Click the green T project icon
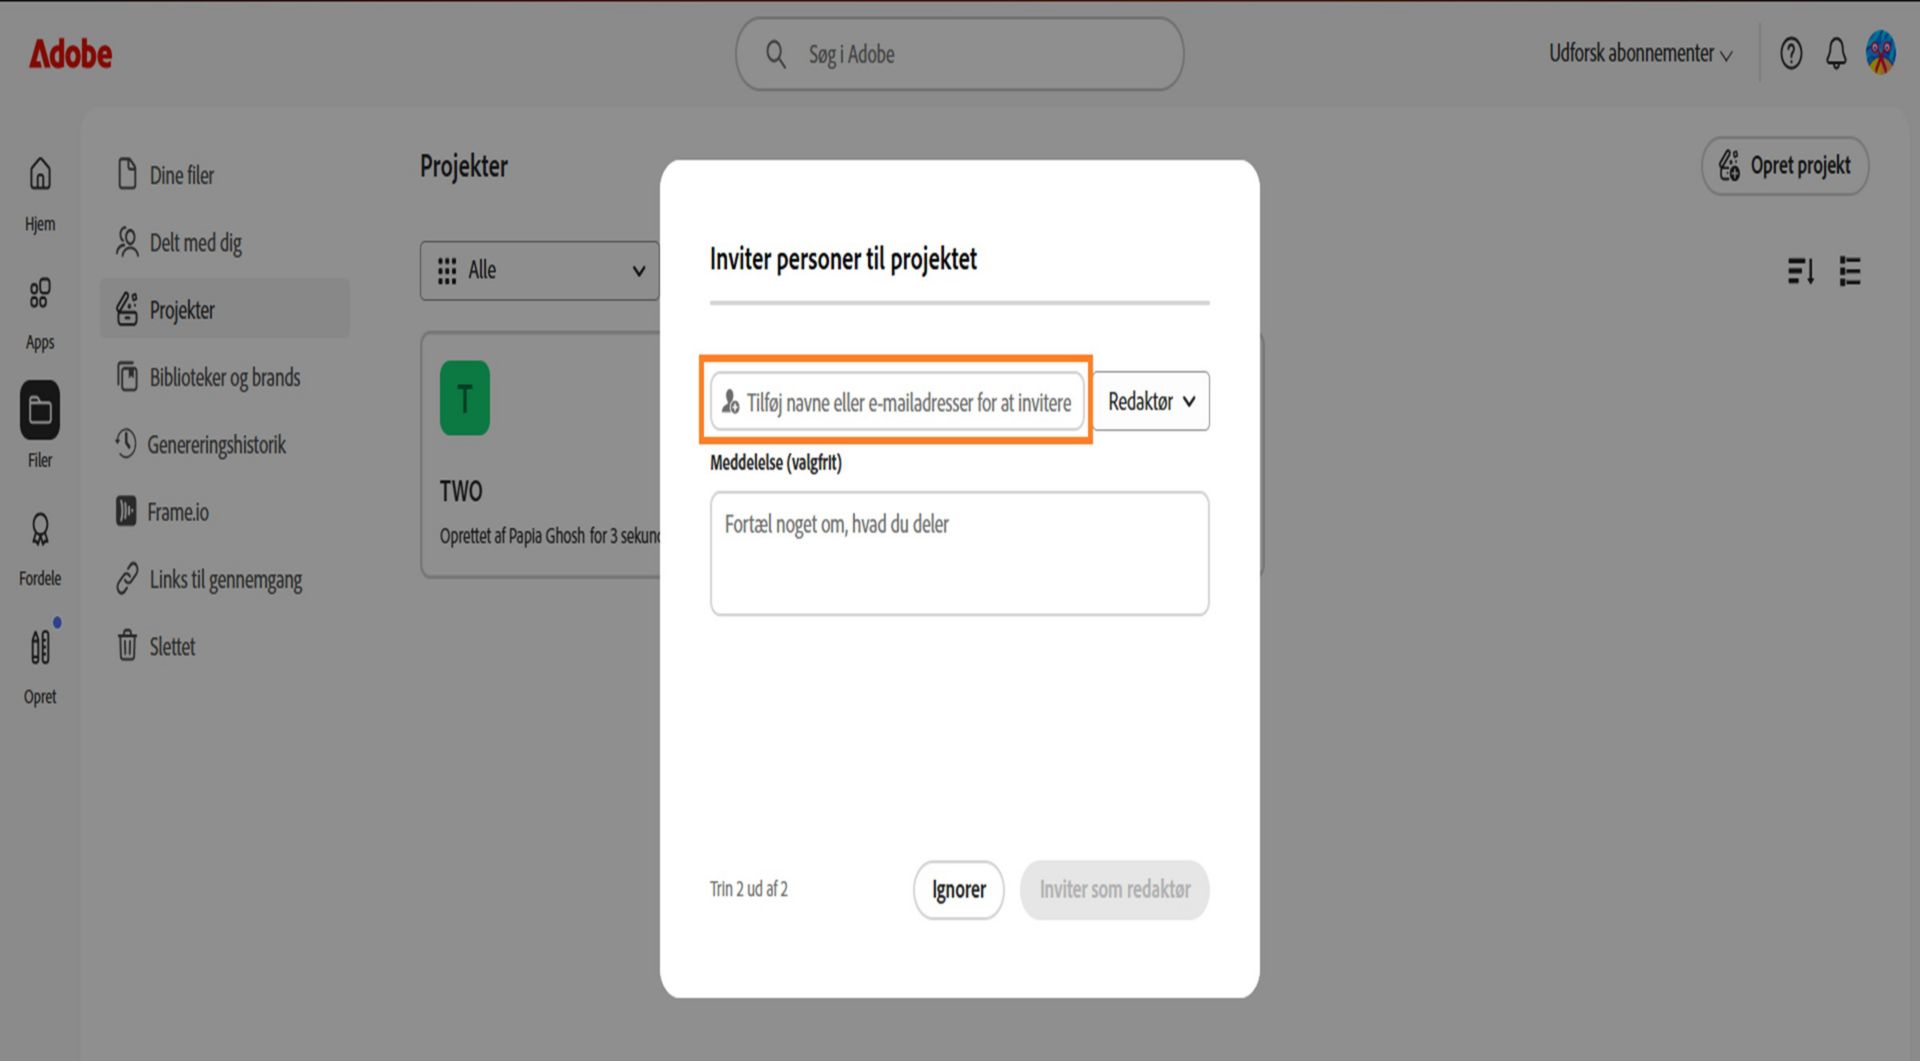The image size is (1920, 1061). click(x=465, y=398)
